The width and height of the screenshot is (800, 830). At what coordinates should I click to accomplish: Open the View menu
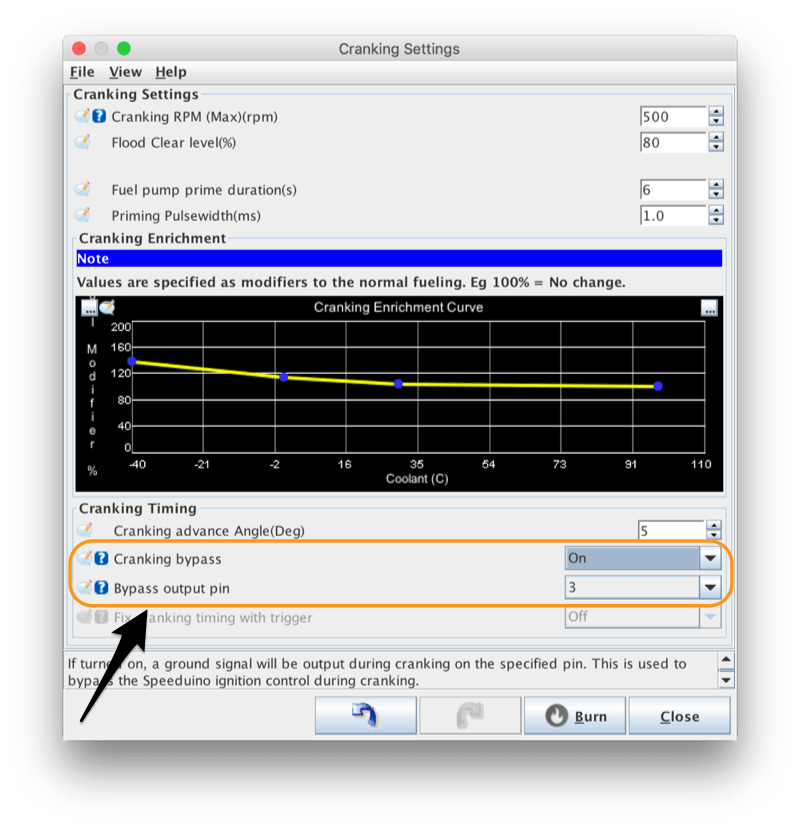[x=125, y=72]
